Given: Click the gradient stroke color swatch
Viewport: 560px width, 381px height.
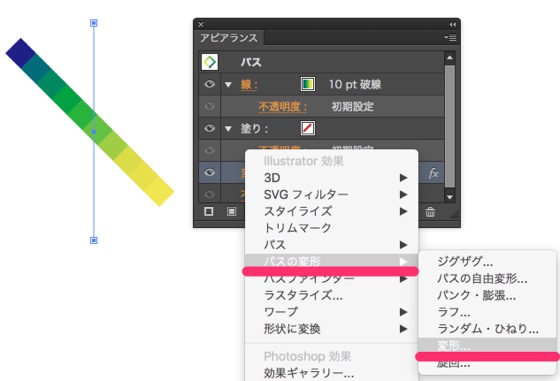Looking at the screenshot, I should [308, 84].
